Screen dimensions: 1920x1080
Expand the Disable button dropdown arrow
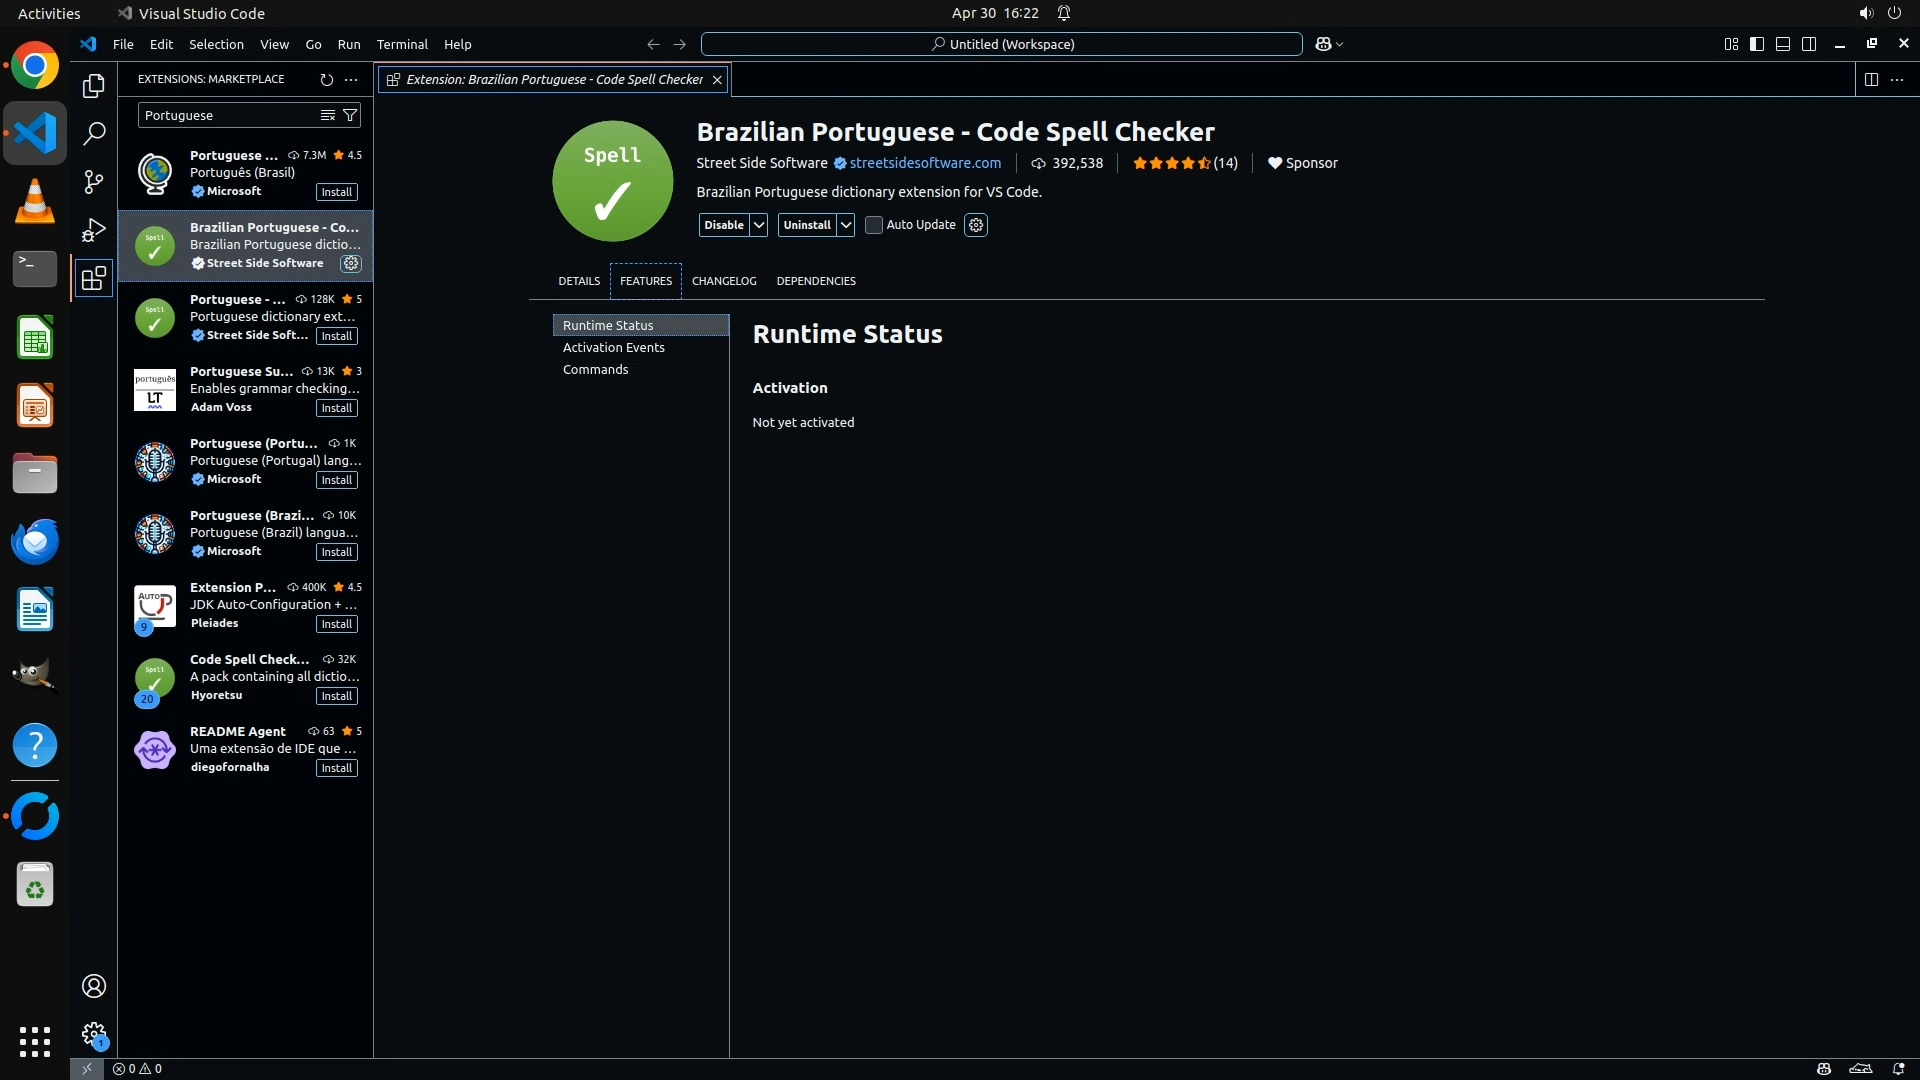[x=759, y=225]
